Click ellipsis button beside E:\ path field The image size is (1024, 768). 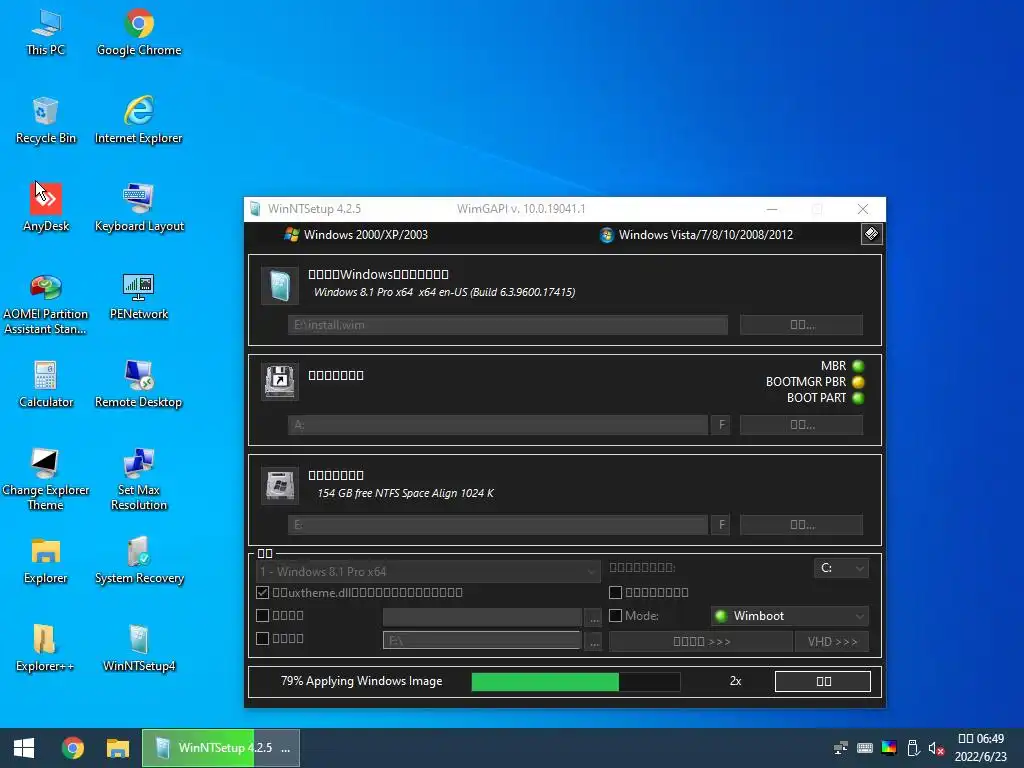pos(593,641)
